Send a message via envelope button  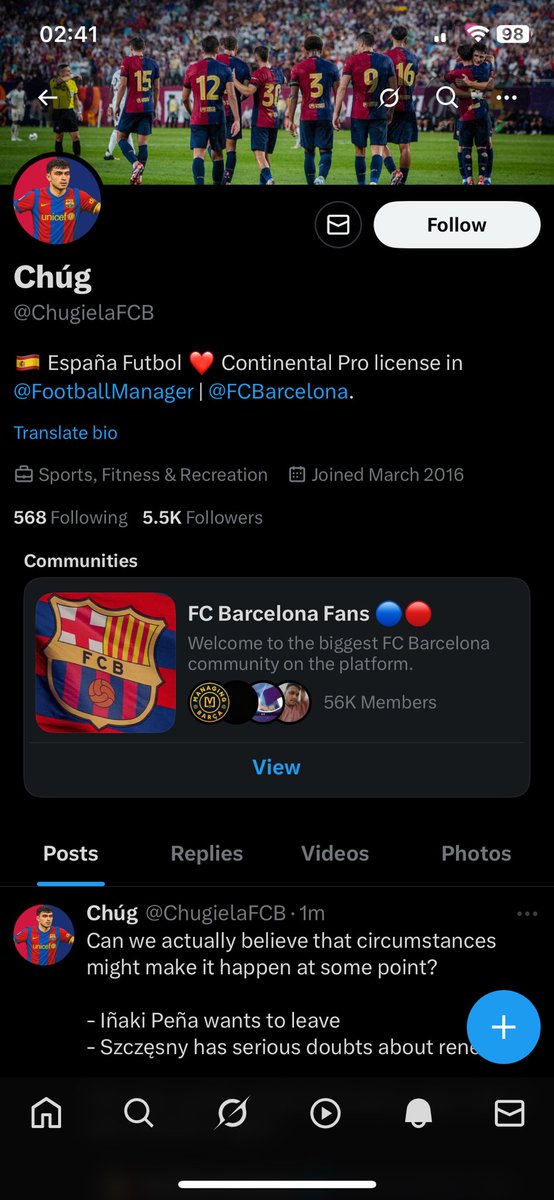[338, 225]
